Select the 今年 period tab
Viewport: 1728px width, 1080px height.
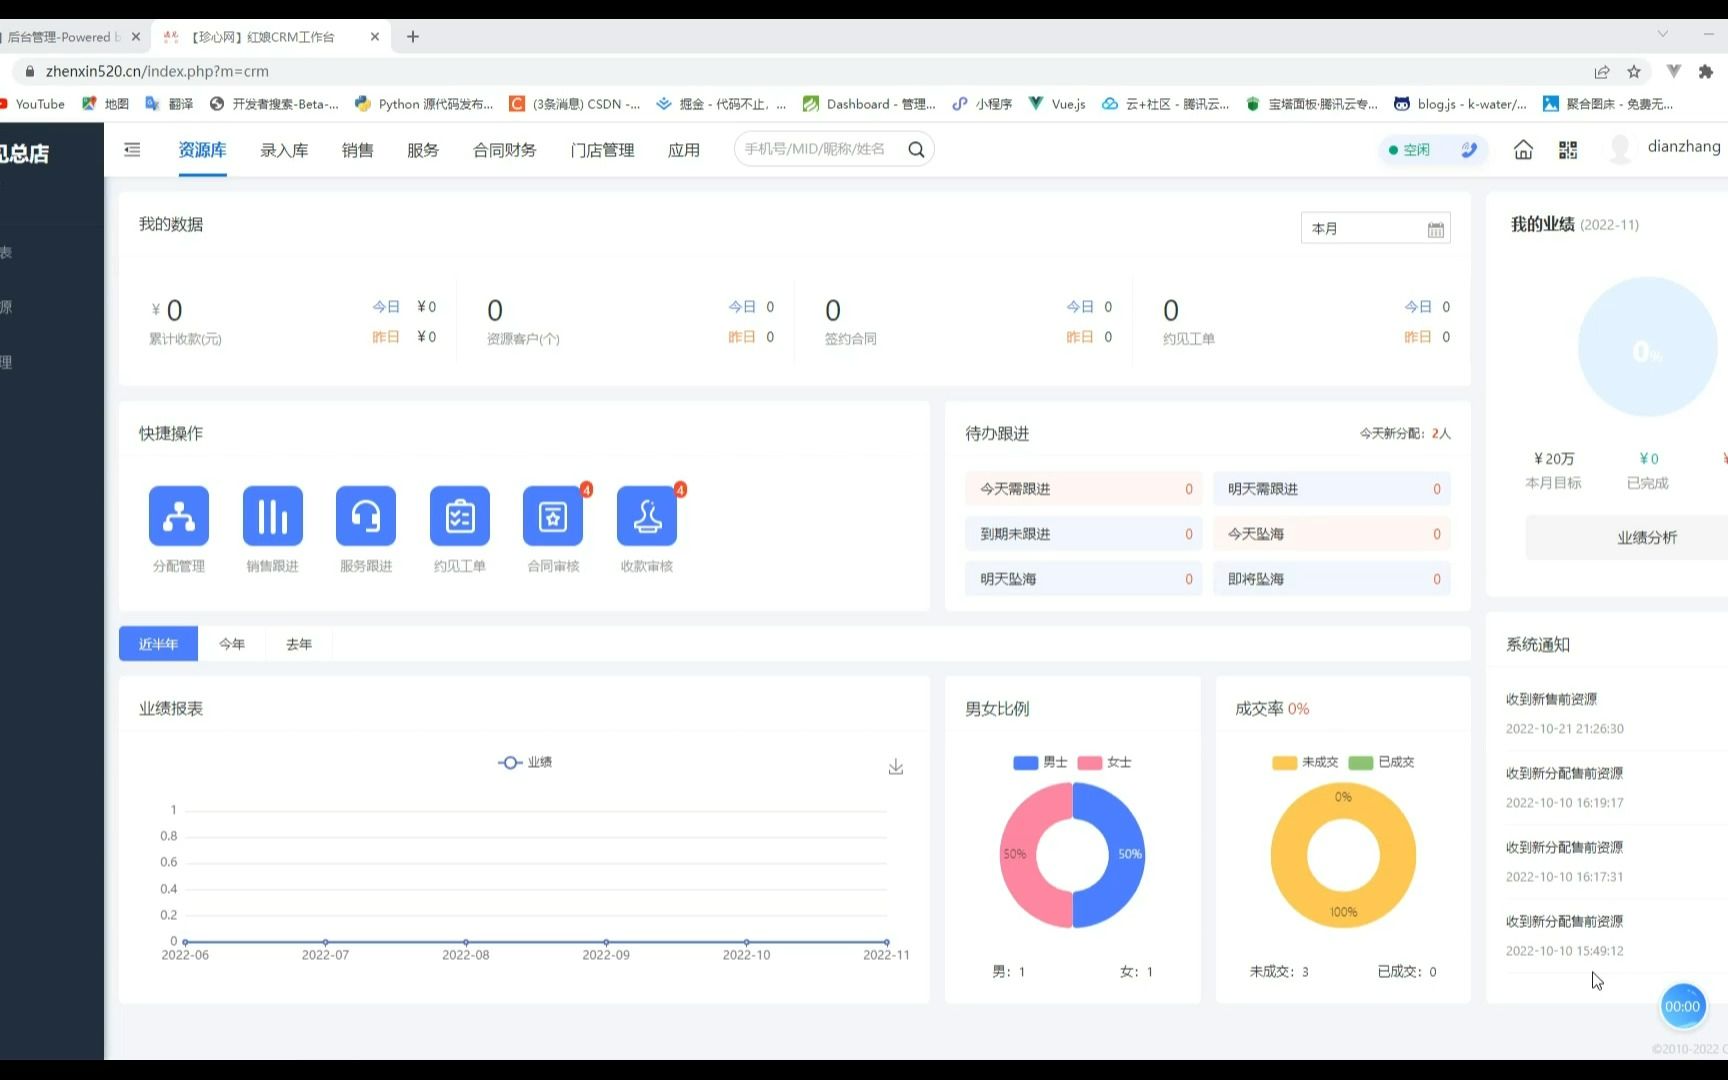[x=232, y=644]
